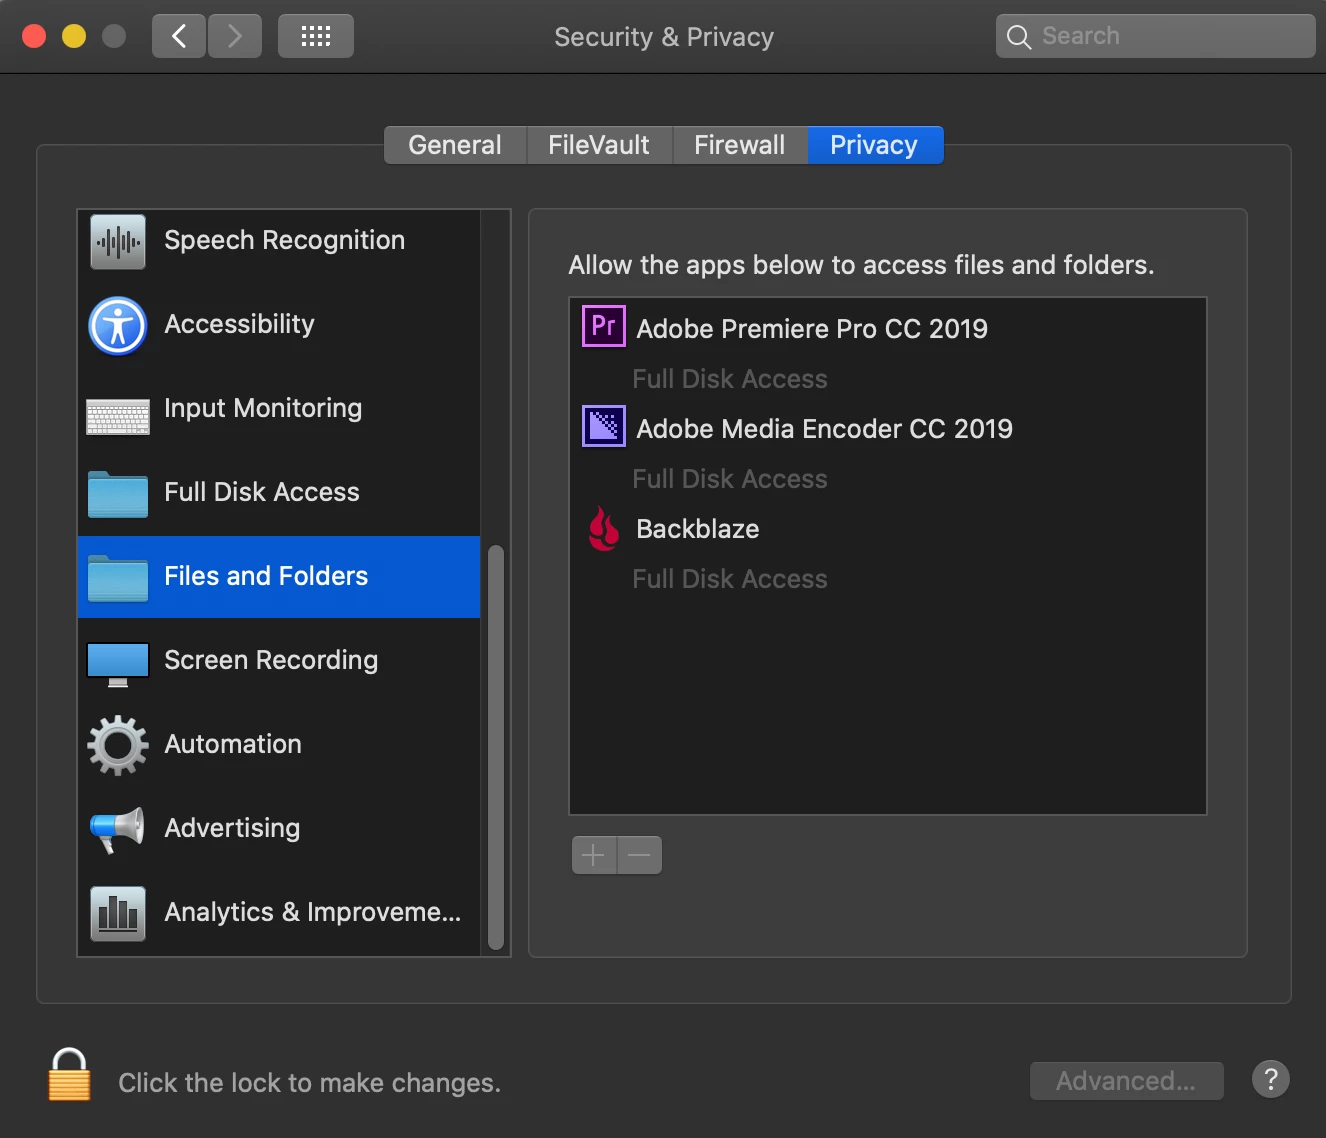Click Full Disk Access under Media Encoder
Image resolution: width=1326 pixels, height=1138 pixels.
tap(730, 479)
